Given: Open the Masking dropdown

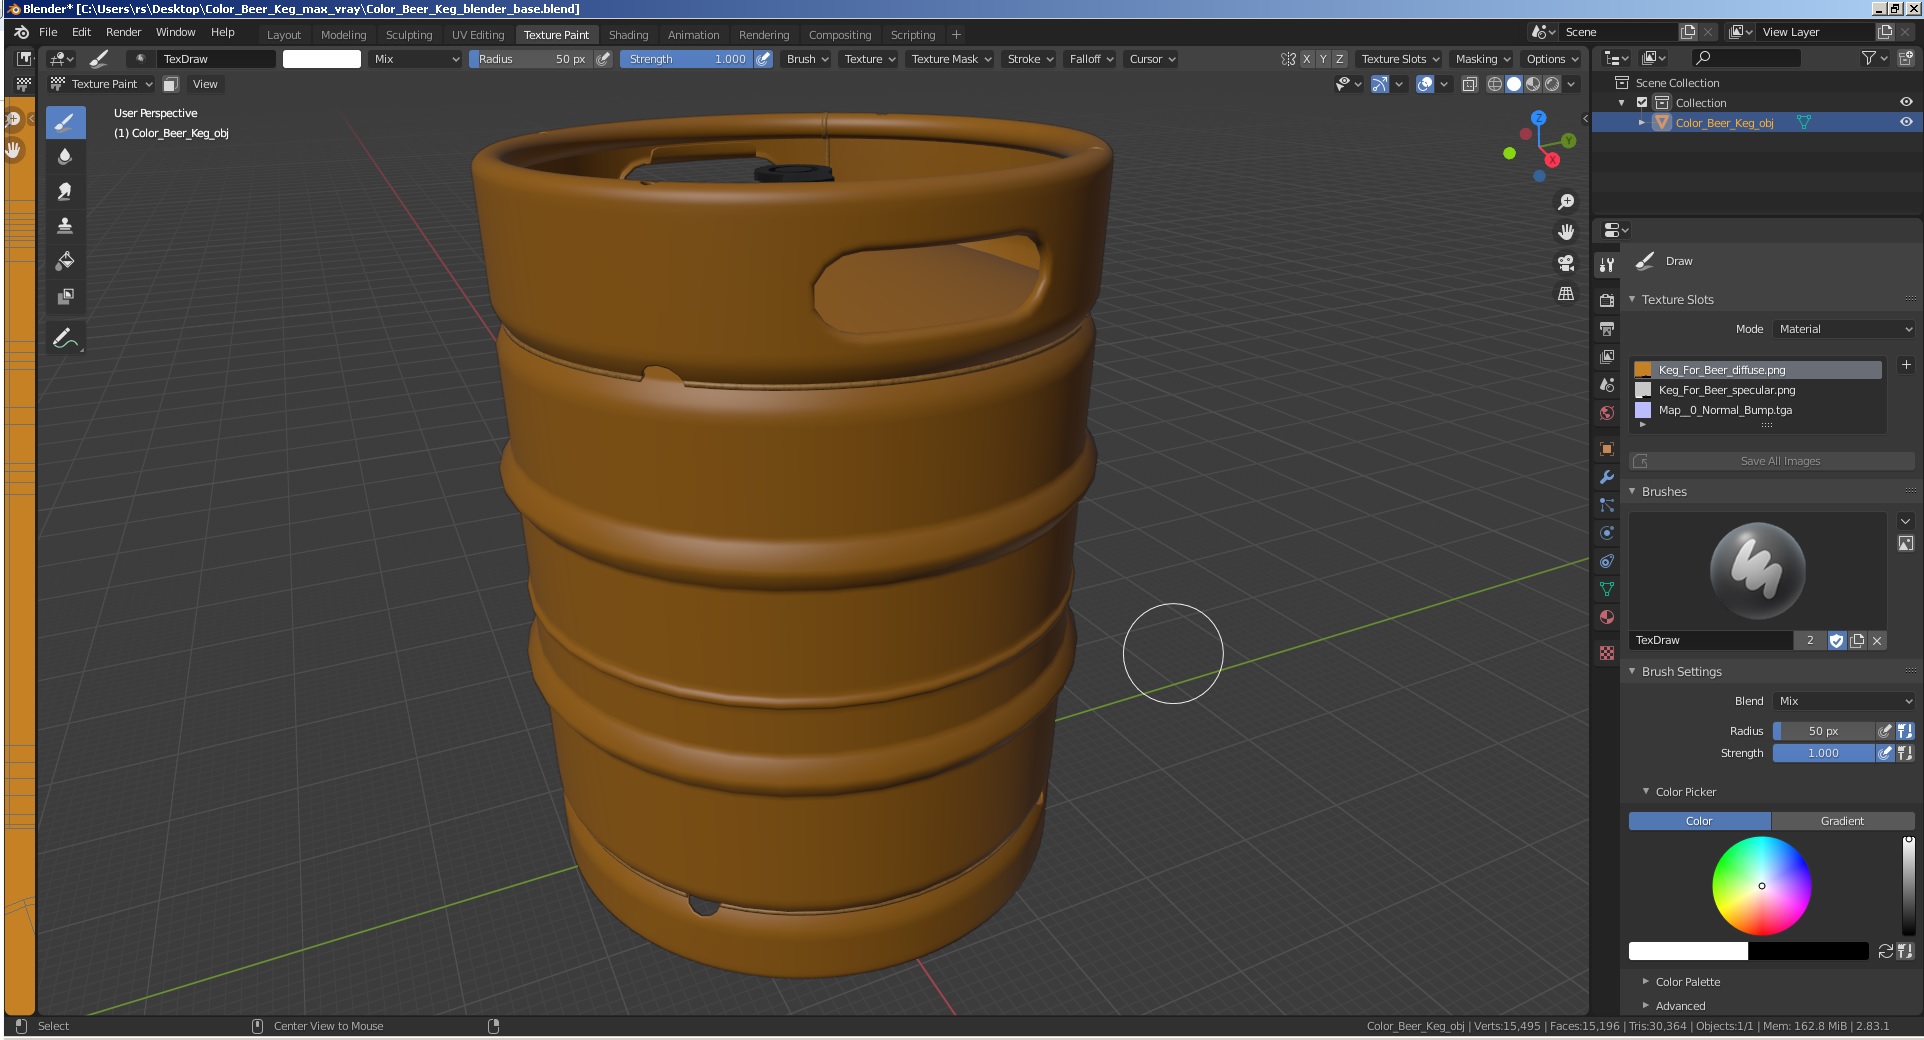Looking at the screenshot, I should tap(1482, 59).
